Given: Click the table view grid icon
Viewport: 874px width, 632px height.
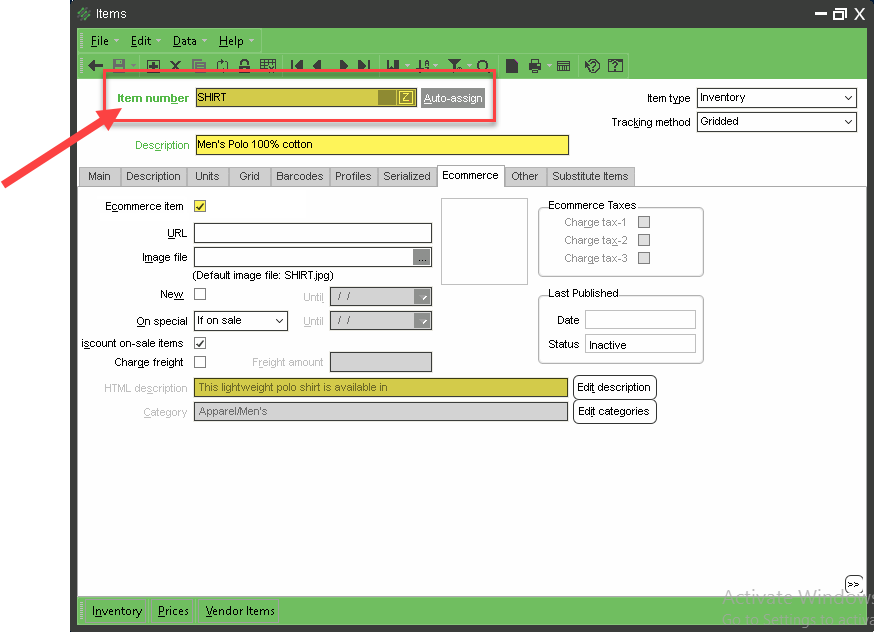Looking at the screenshot, I should click(x=268, y=66).
